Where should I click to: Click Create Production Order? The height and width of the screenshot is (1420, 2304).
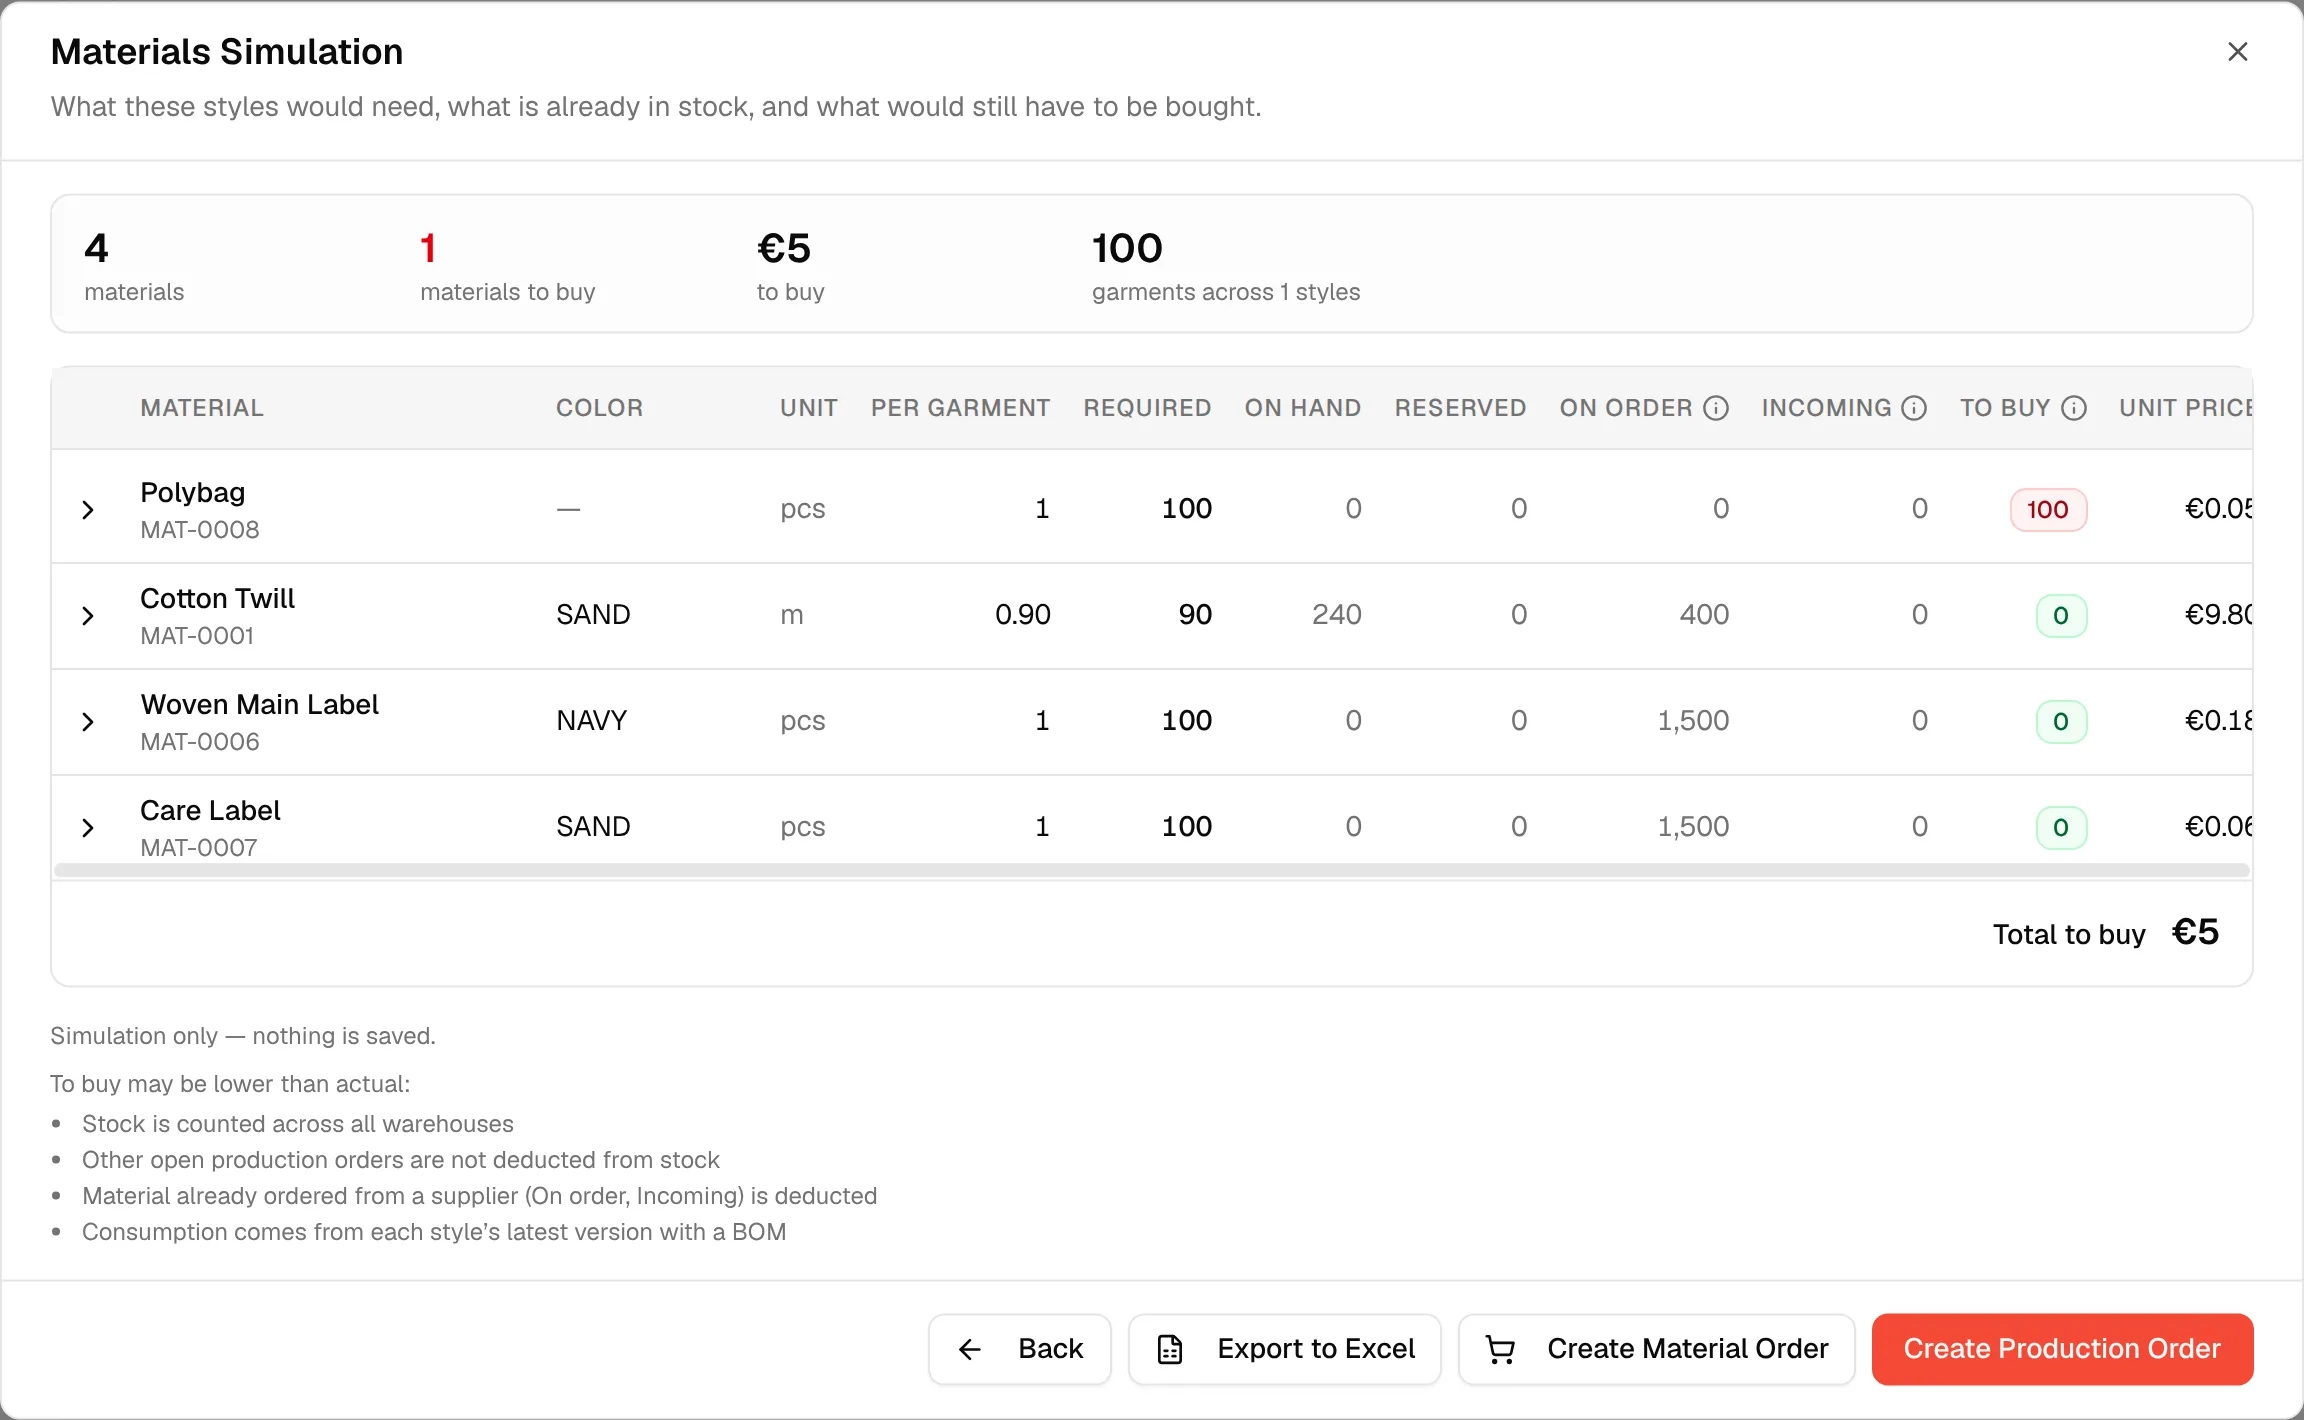coord(2062,1349)
